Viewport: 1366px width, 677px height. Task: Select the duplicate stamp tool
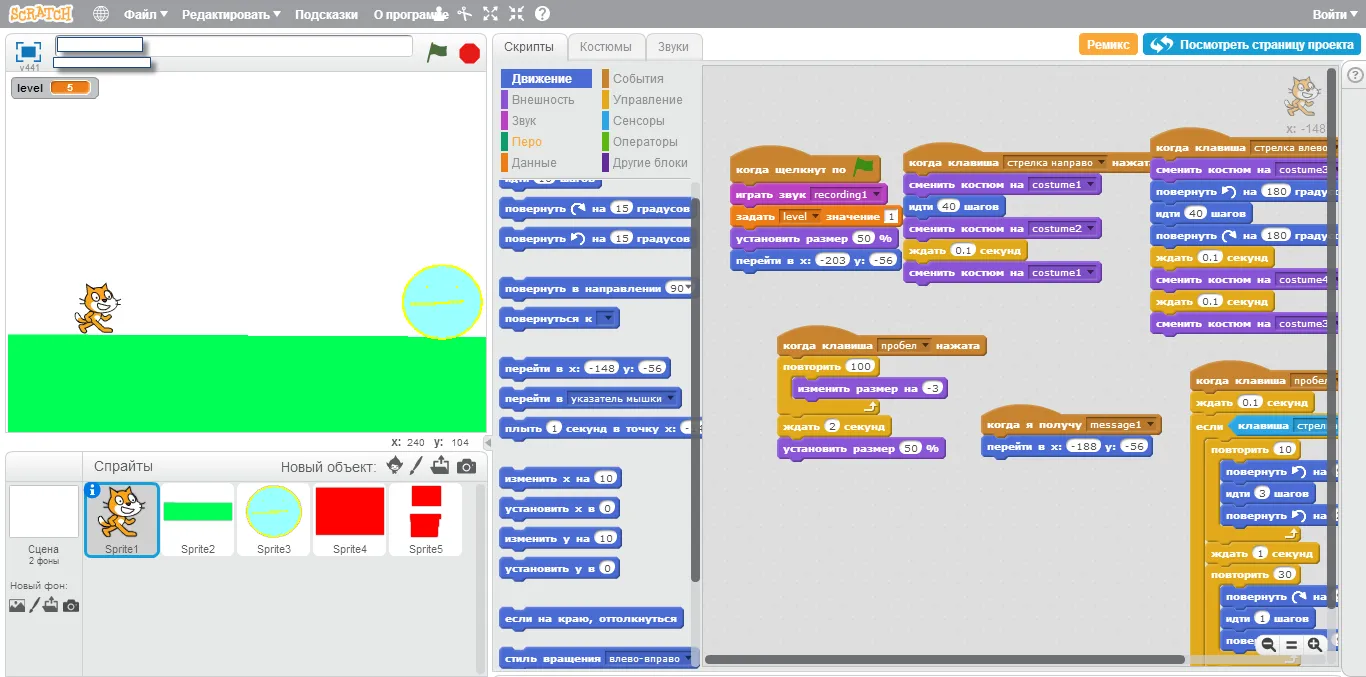point(440,14)
